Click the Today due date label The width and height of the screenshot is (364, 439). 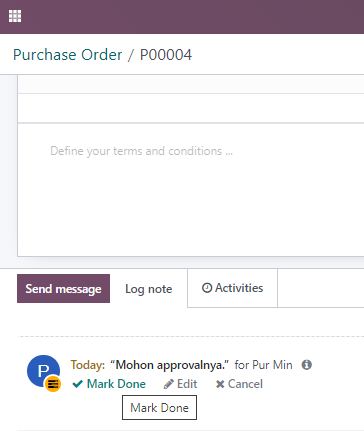pyautogui.click(x=88, y=365)
